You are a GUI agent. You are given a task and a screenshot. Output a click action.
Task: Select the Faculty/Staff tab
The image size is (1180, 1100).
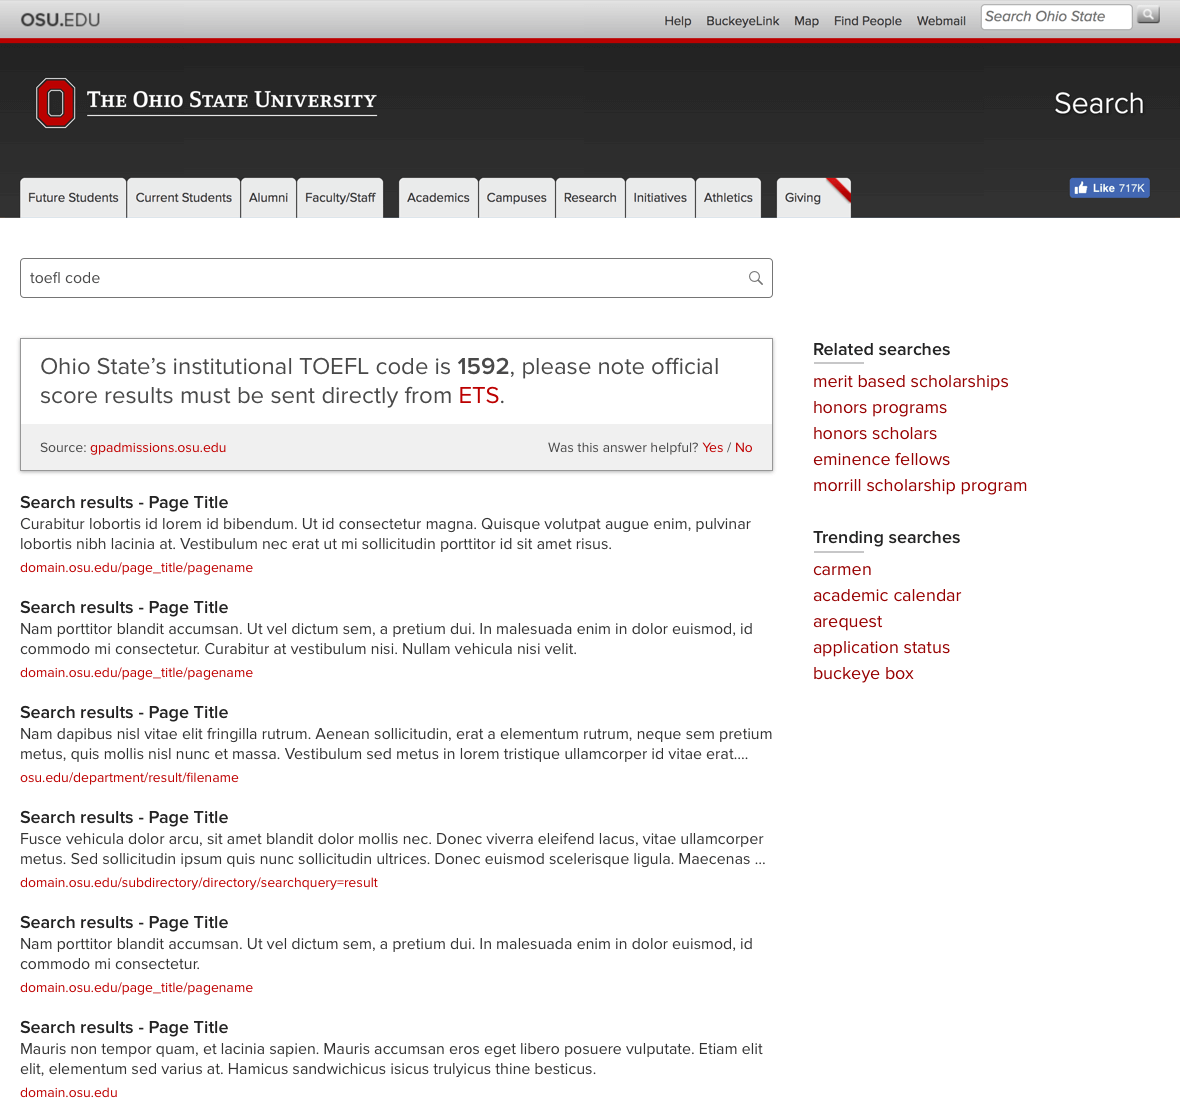pyautogui.click(x=340, y=198)
